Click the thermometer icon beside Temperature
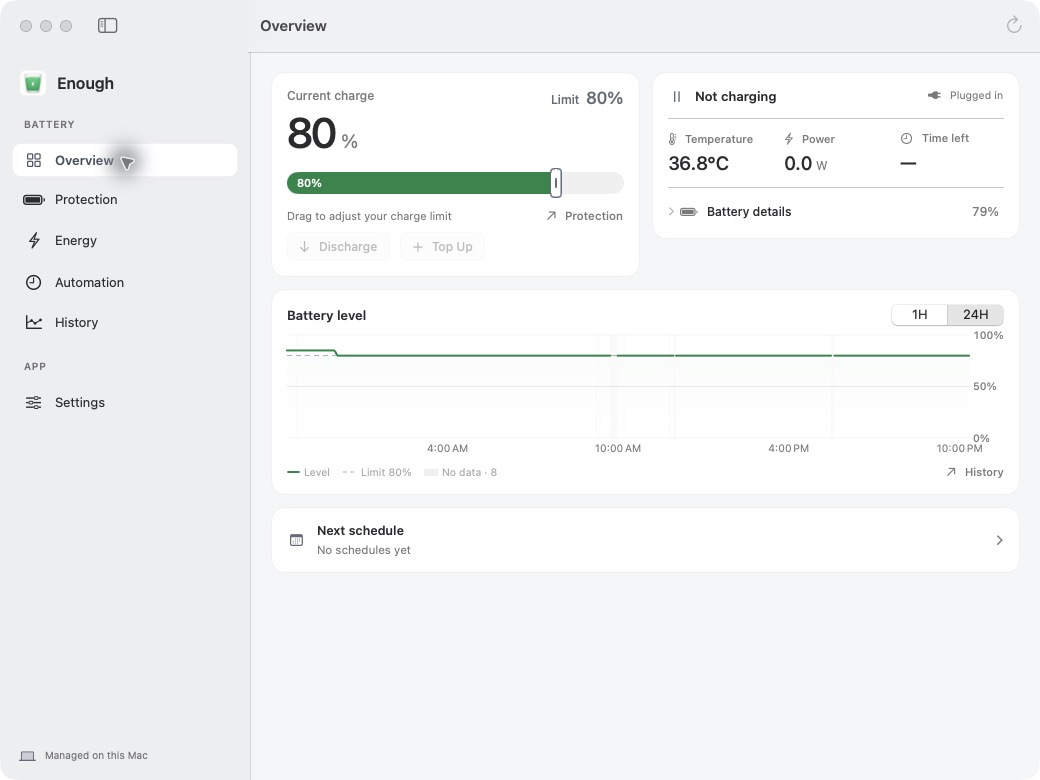The height and width of the screenshot is (780, 1040). 673,139
